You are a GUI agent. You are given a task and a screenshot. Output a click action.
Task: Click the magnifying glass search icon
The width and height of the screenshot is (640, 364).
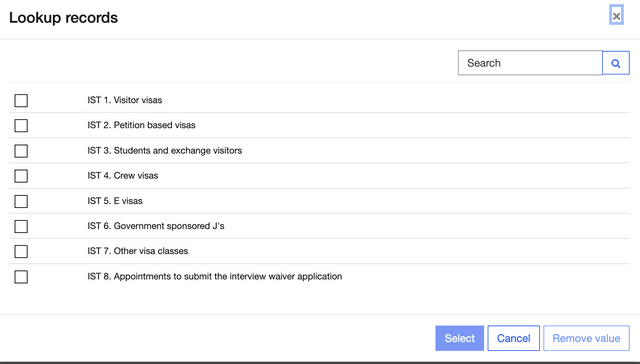click(x=616, y=63)
